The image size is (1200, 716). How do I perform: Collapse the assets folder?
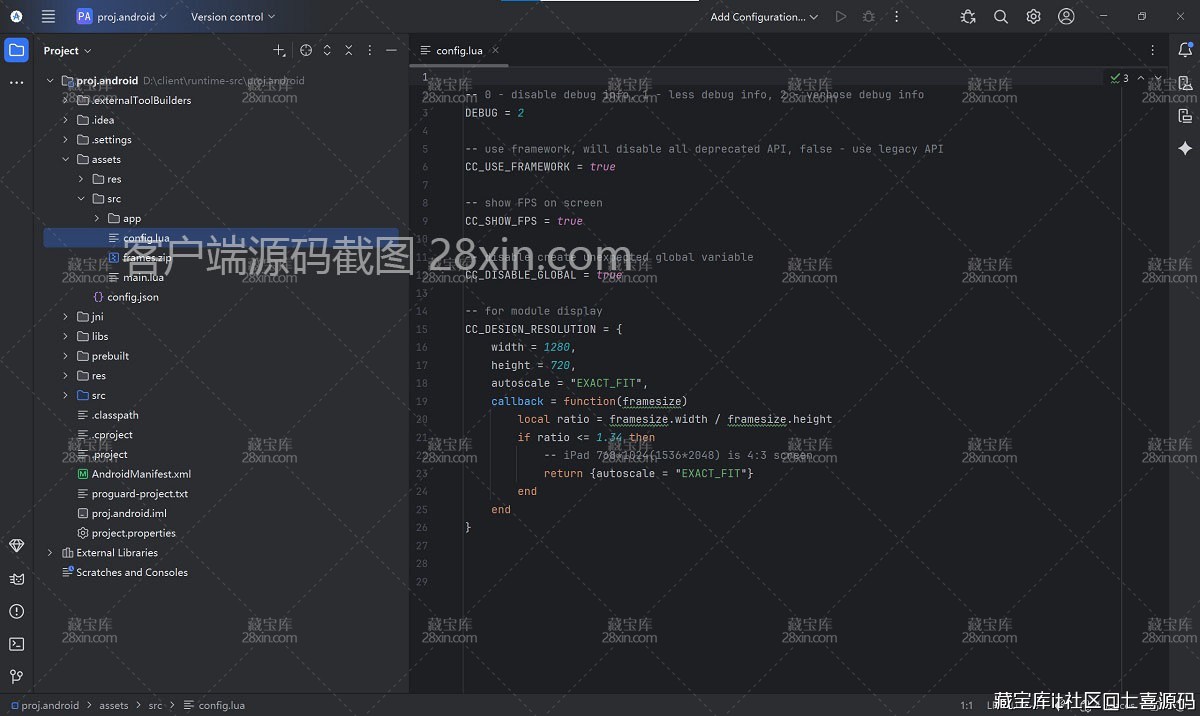66,159
